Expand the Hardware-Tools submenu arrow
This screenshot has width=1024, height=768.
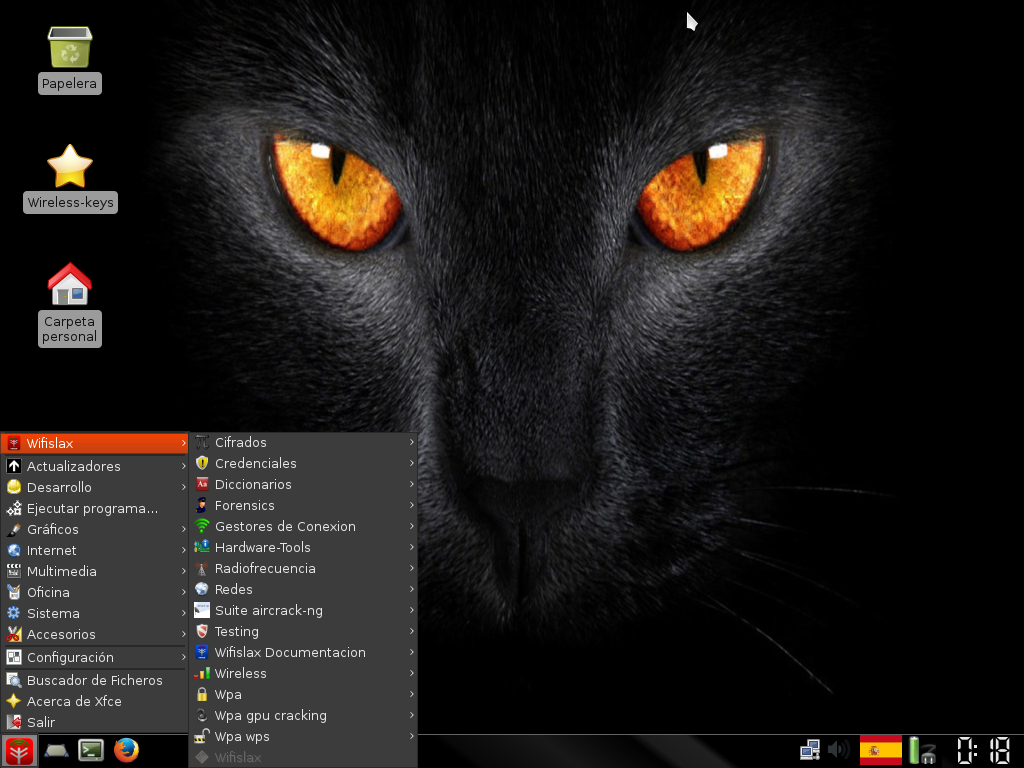click(x=411, y=547)
